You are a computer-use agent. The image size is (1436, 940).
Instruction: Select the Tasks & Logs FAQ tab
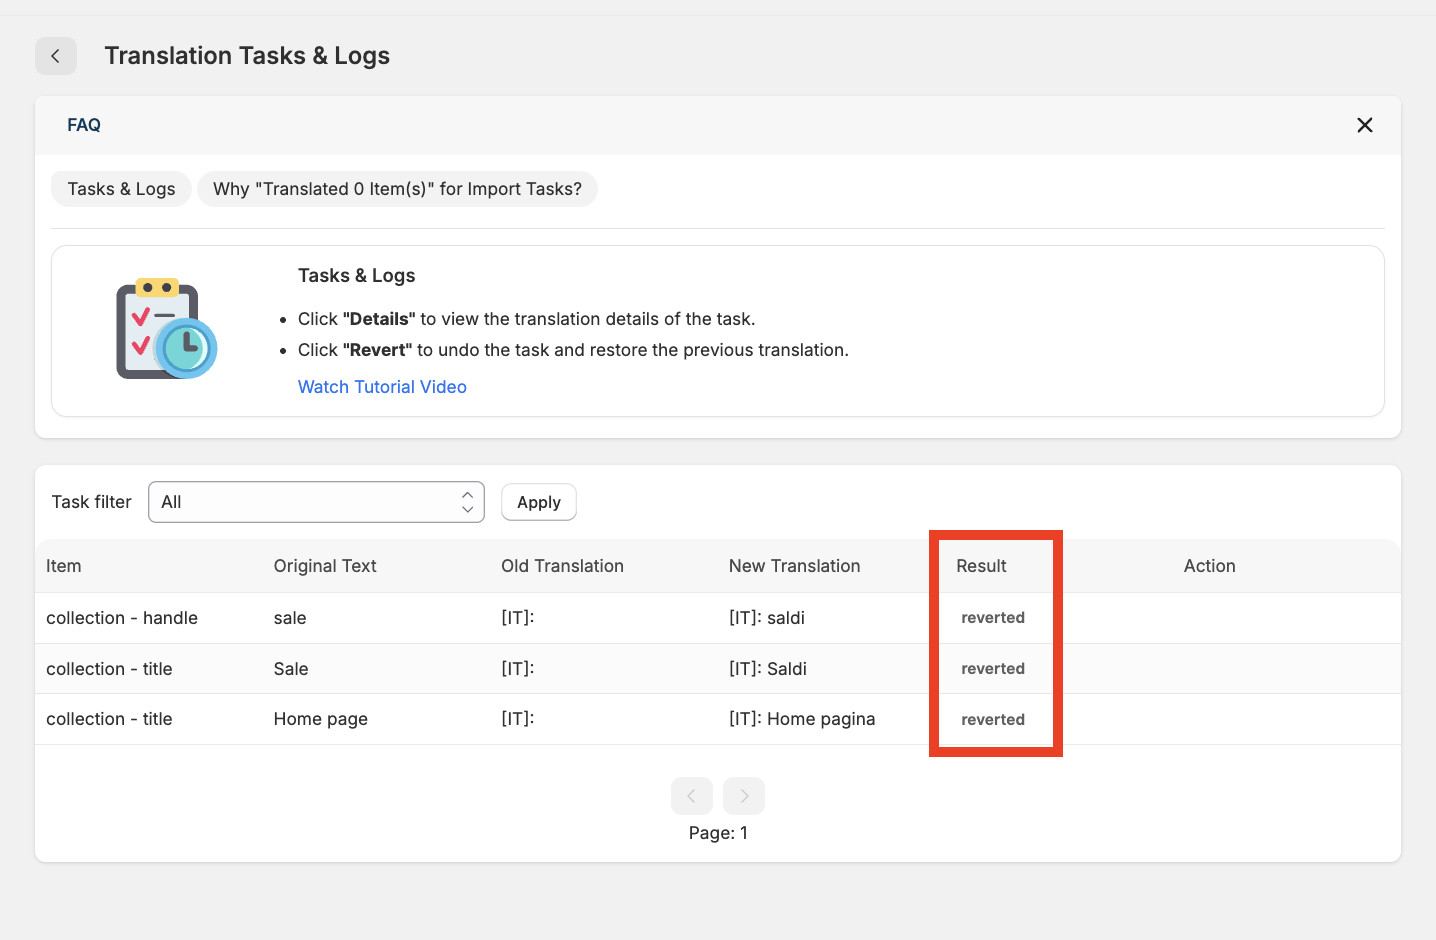click(x=121, y=189)
